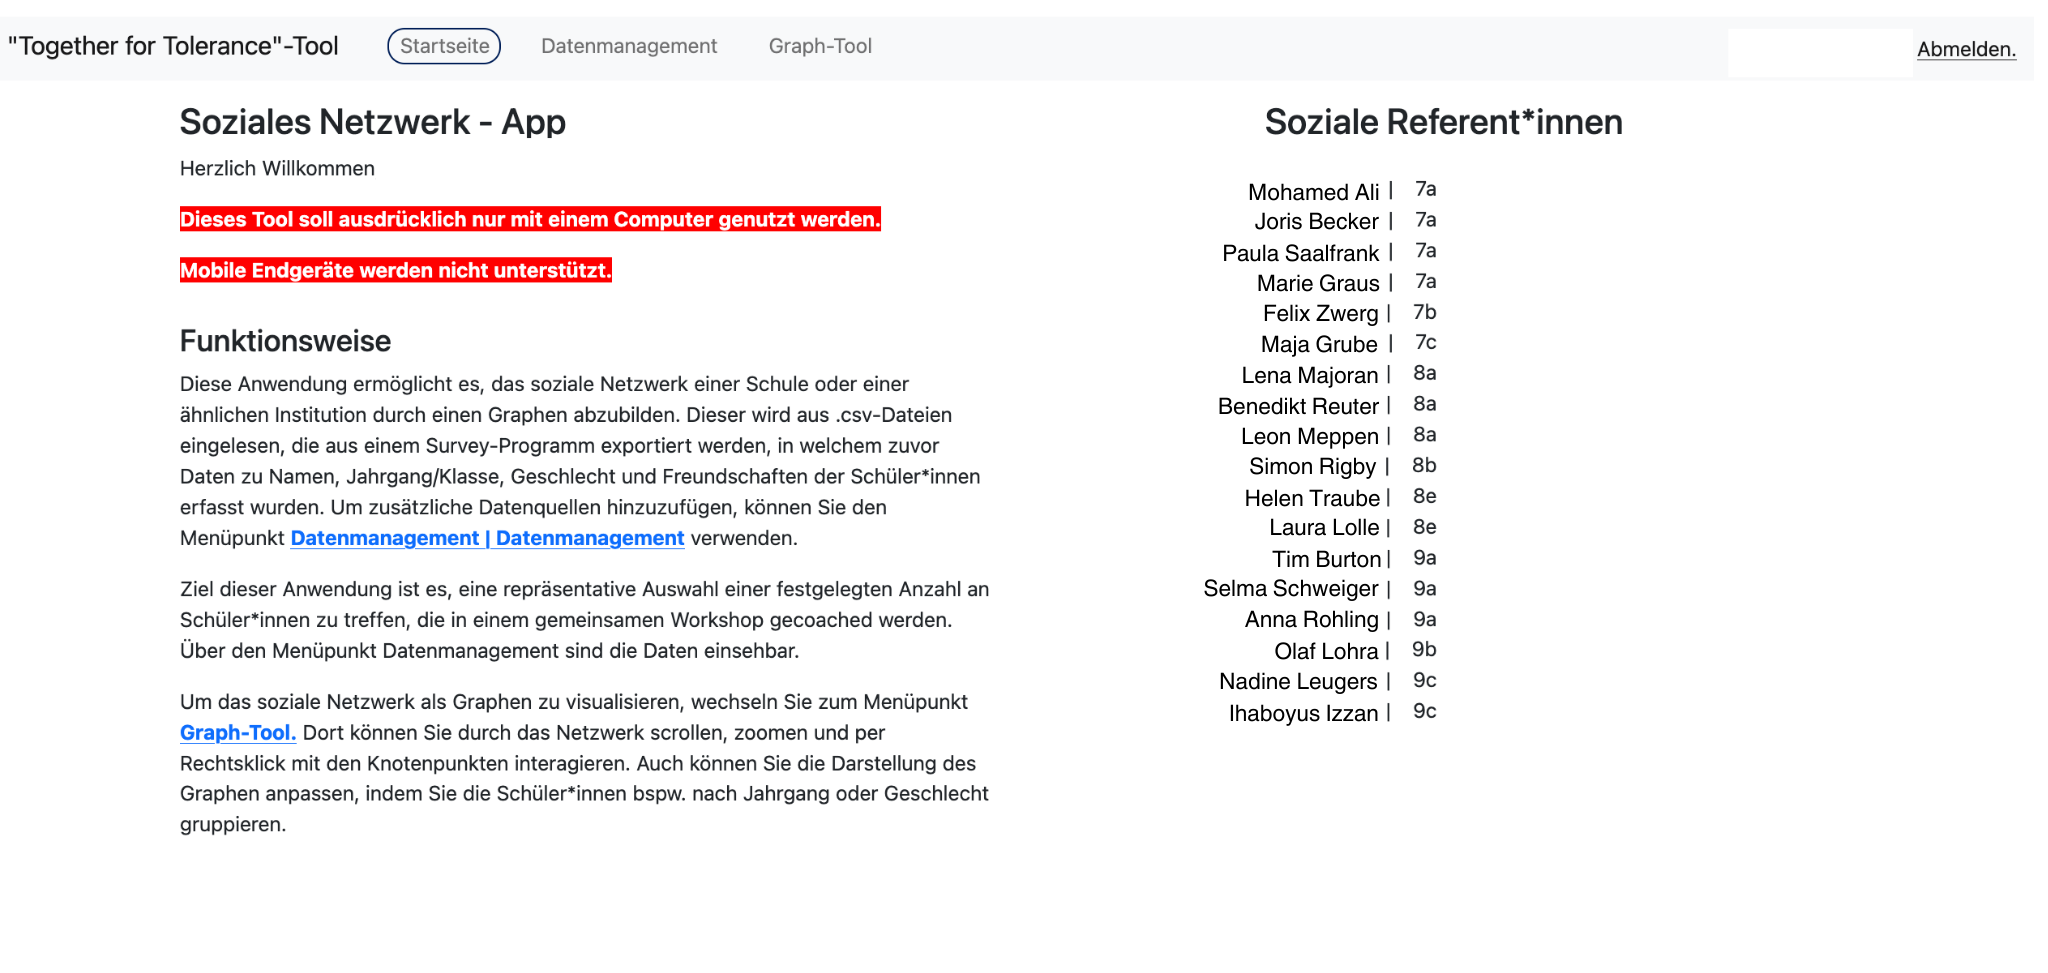
Task: Switch to the Datenmanagement menu item
Action: 628,46
